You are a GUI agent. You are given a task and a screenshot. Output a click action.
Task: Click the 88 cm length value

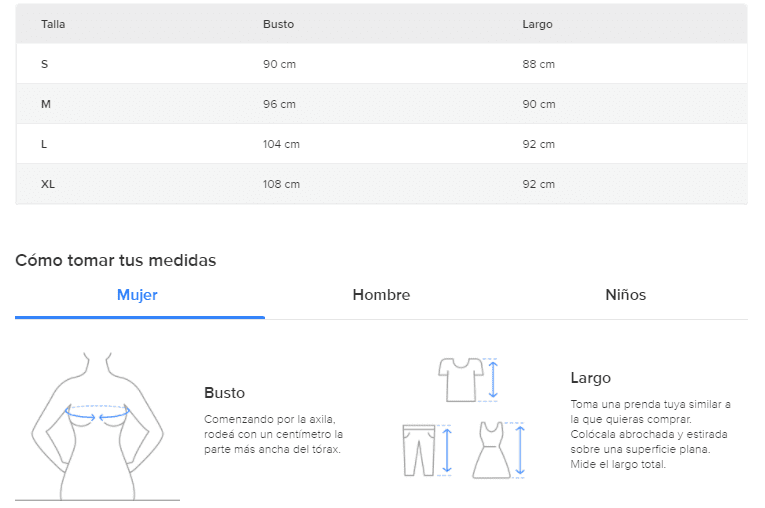tap(538, 64)
